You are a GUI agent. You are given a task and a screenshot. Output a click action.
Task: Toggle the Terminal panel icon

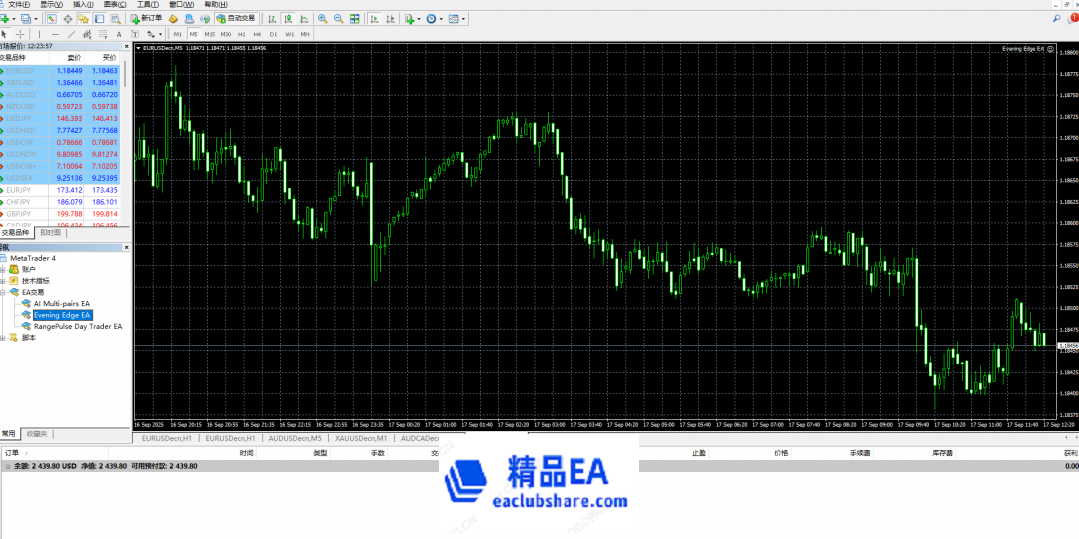coord(99,19)
